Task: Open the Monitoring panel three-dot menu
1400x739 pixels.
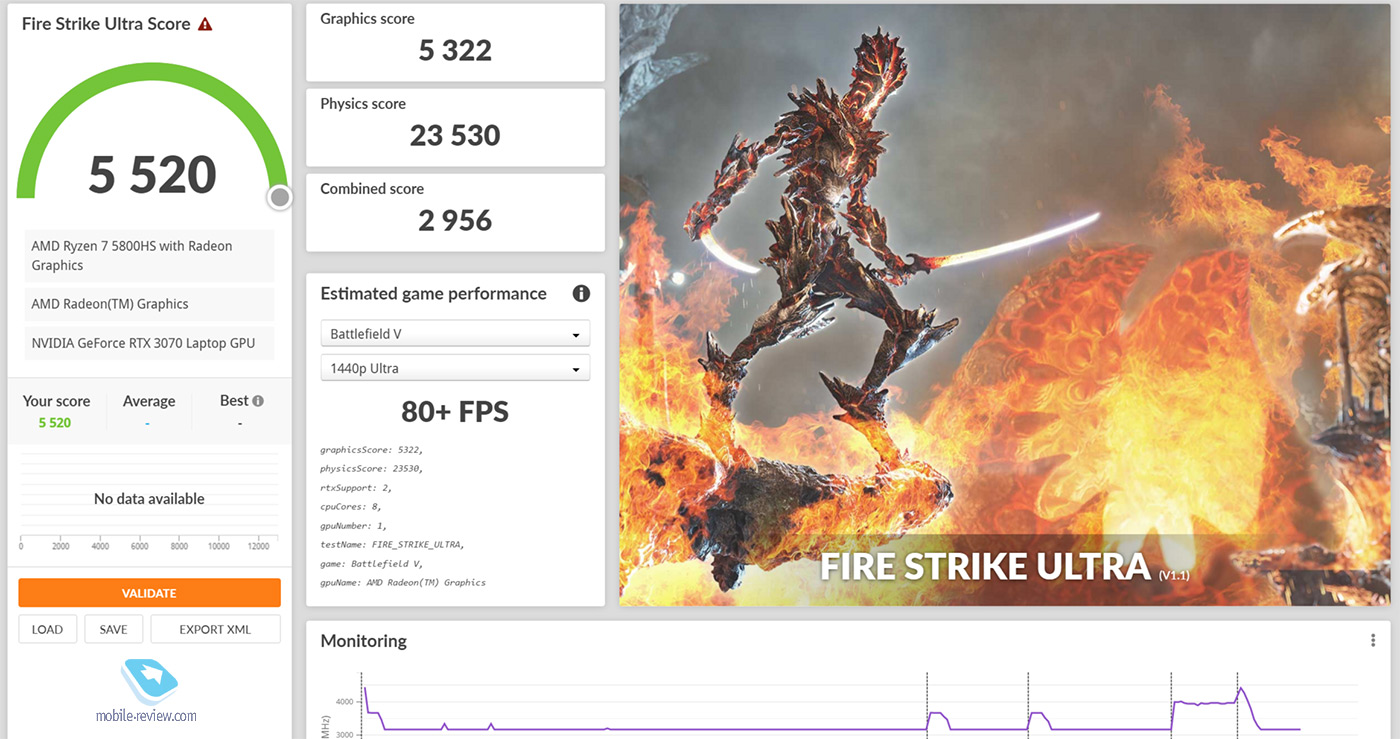Action: [1373, 641]
